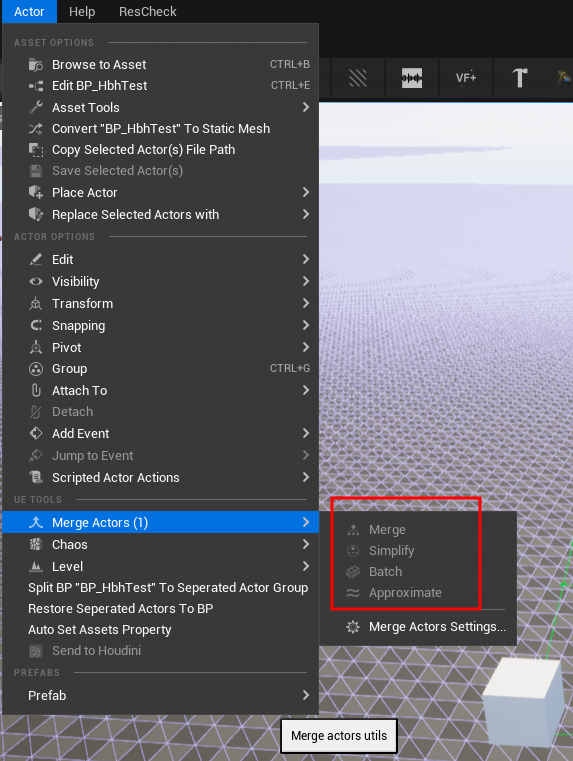Viewport: 573px width, 761px height.
Task: Click the large T text toolbar icon
Action: point(520,78)
